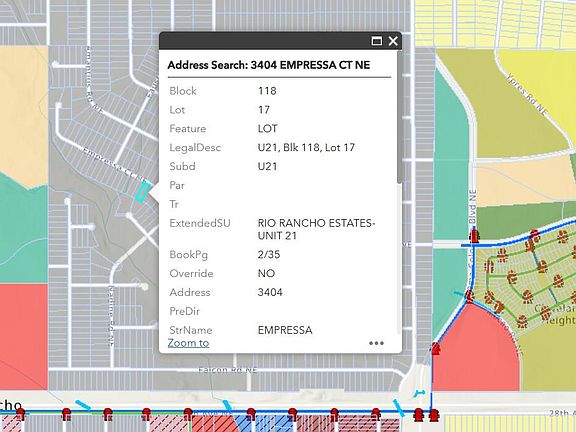This screenshot has height=432, width=576.
Task: Click the Ypres Rd NE street label
Action: (527, 94)
